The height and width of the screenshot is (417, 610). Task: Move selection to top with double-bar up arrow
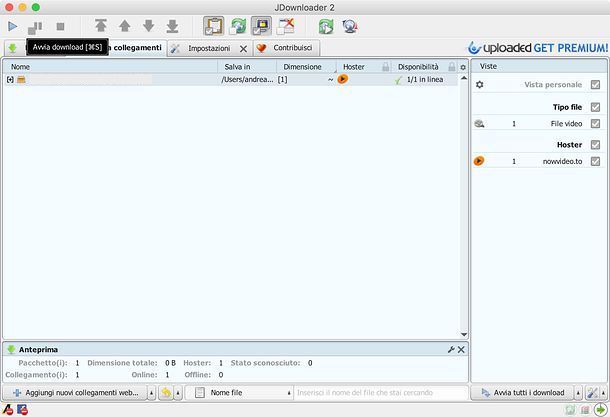[x=101, y=26]
